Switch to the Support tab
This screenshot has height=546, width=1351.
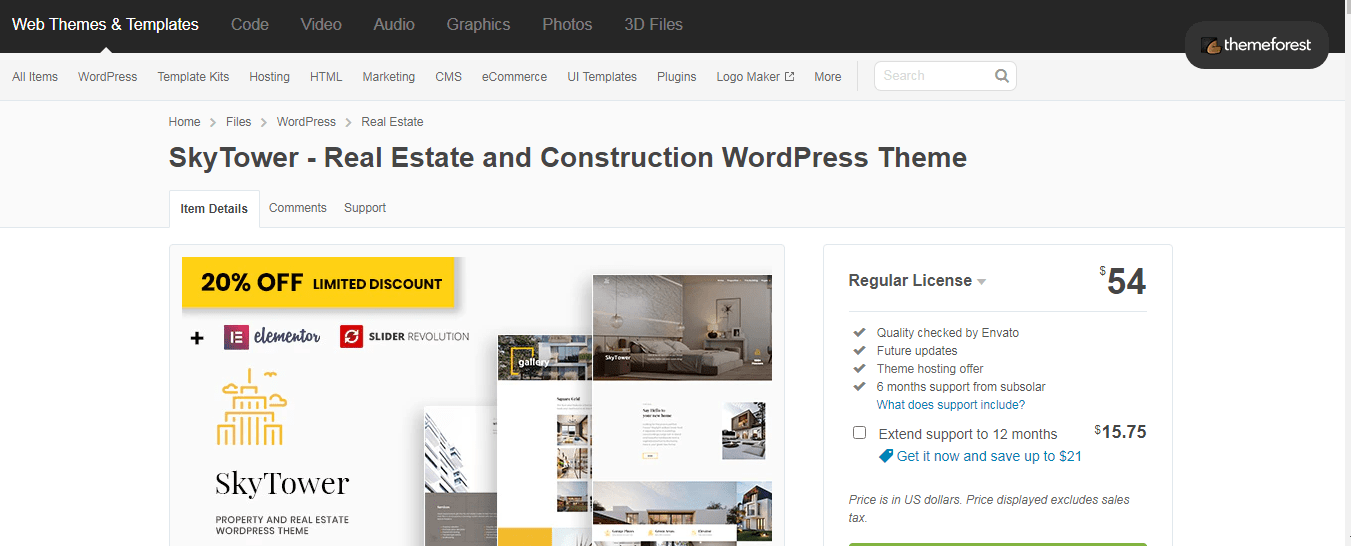[x=365, y=208]
